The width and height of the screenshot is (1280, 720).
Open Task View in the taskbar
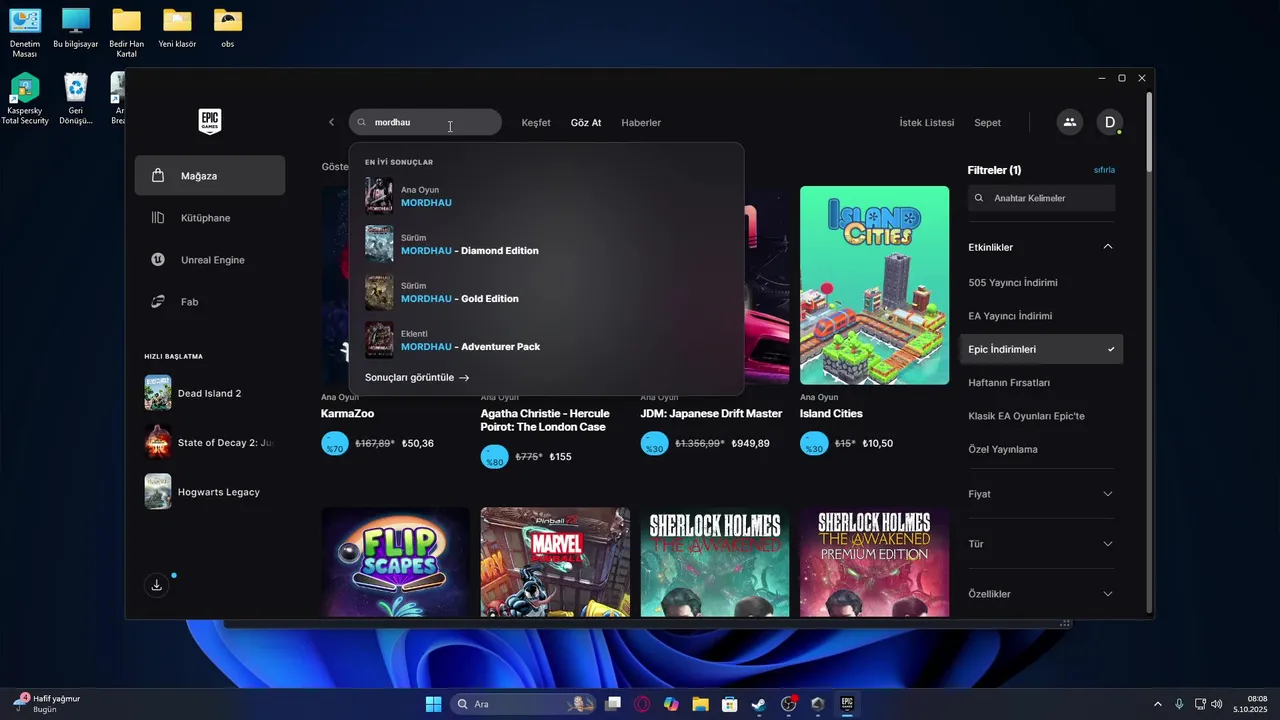click(x=613, y=704)
